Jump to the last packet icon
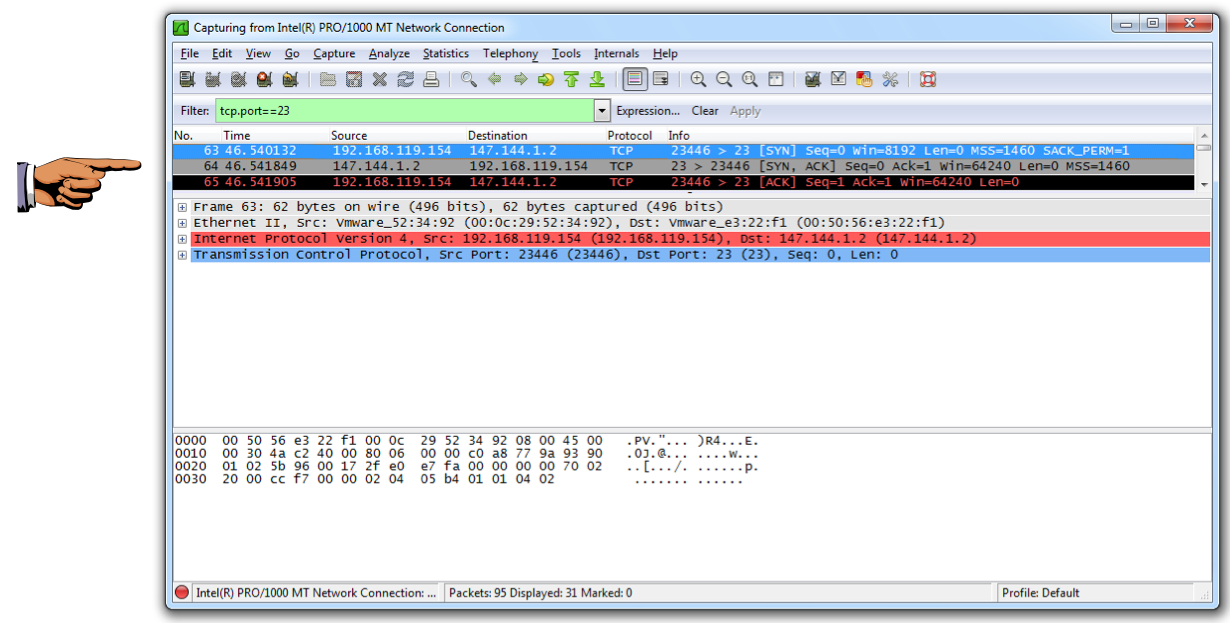The height and width of the screenshot is (623, 1230). click(x=597, y=80)
